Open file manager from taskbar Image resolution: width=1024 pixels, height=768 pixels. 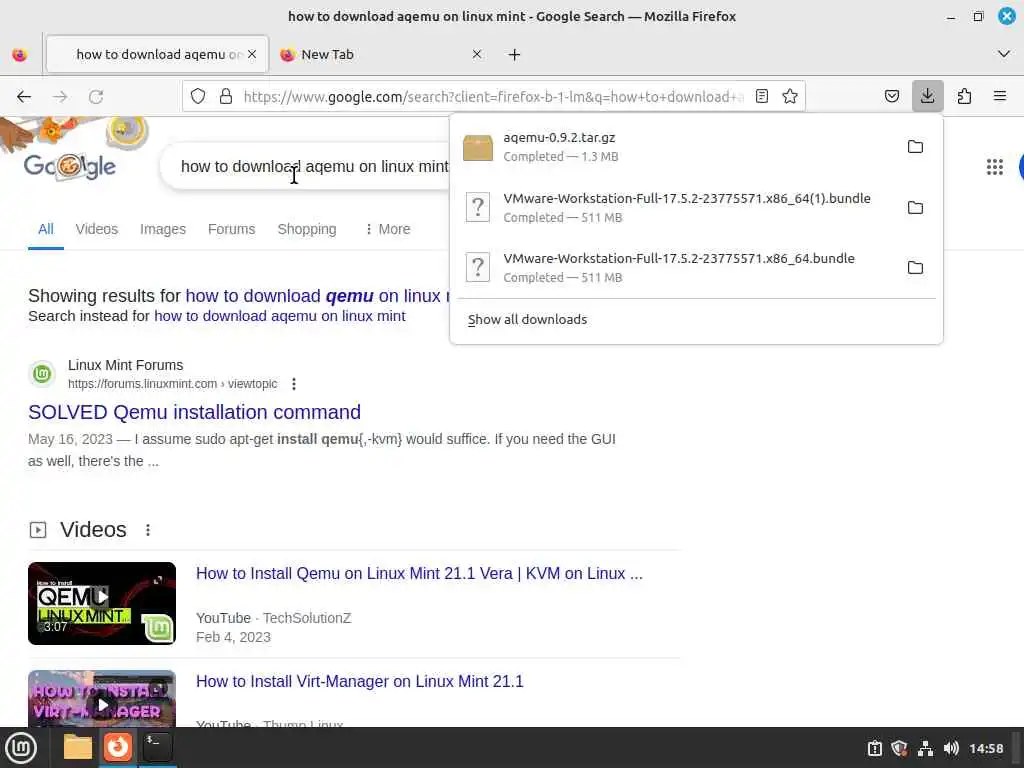[x=78, y=747]
